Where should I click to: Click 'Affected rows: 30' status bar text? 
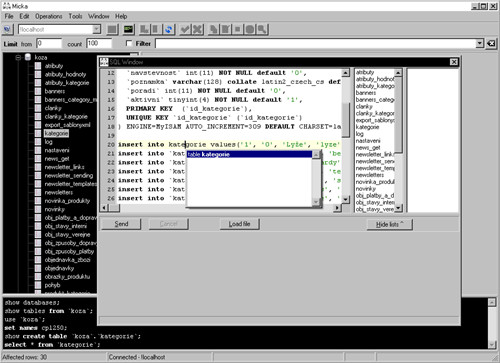tap(25, 357)
